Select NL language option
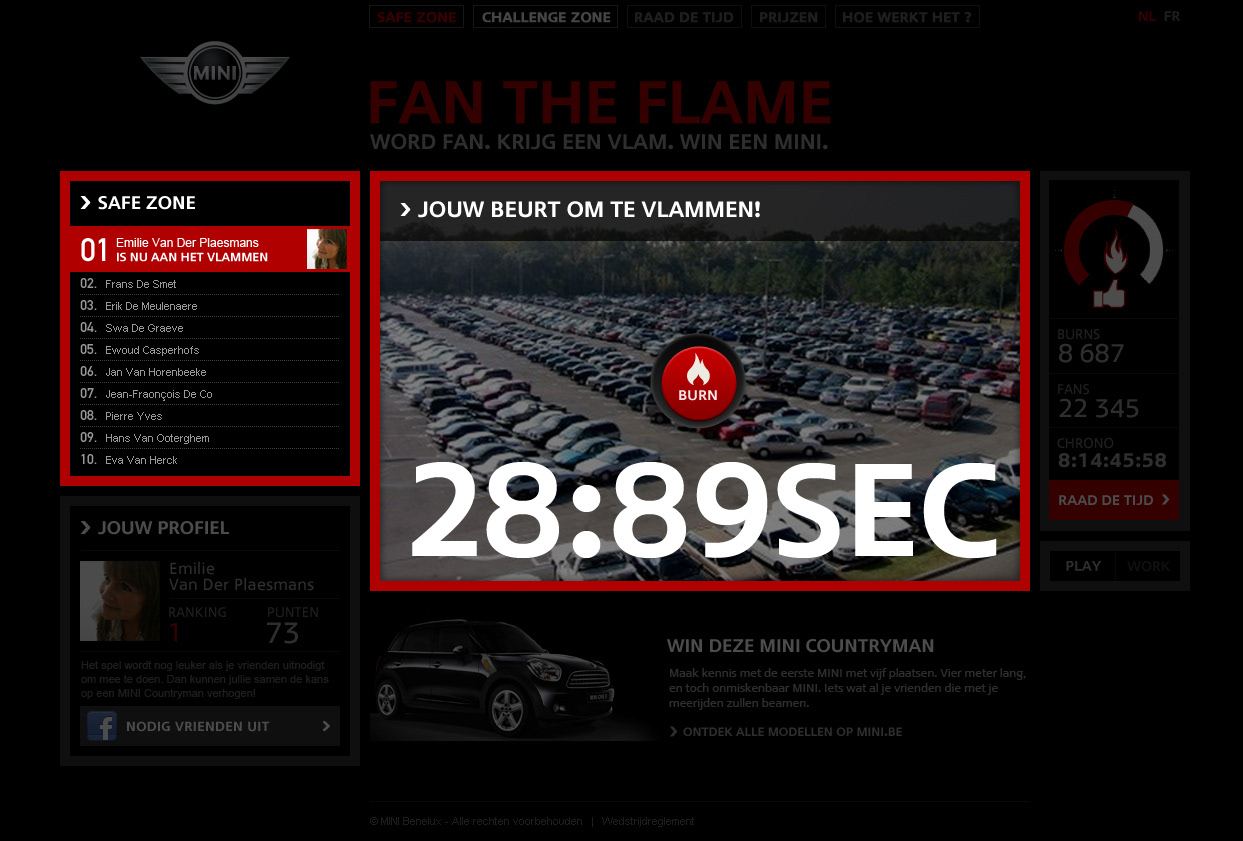 click(1146, 16)
